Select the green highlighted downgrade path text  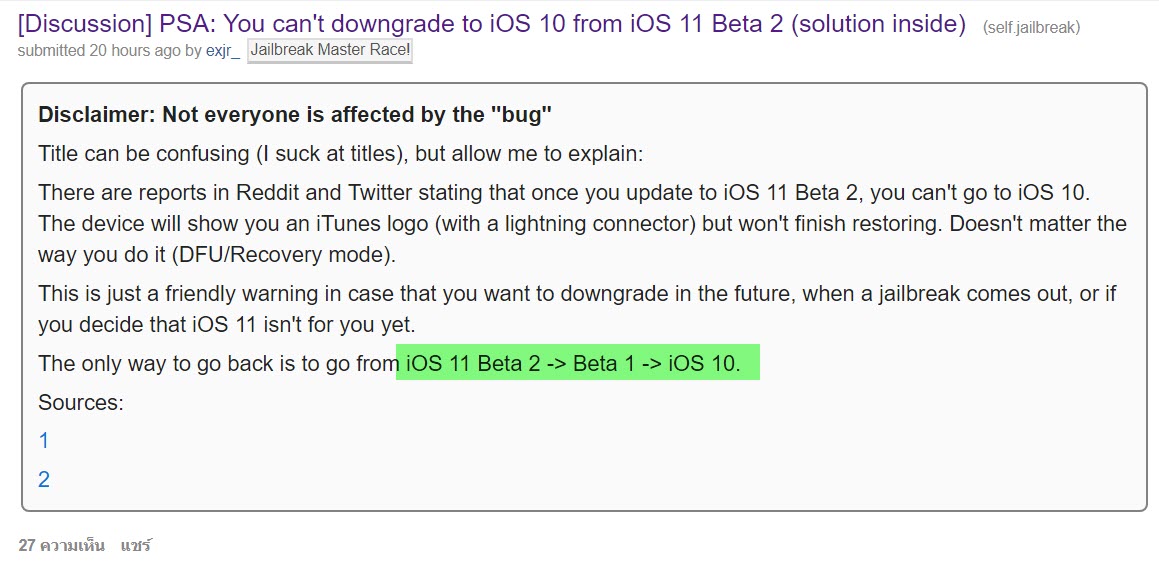pos(578,362)
